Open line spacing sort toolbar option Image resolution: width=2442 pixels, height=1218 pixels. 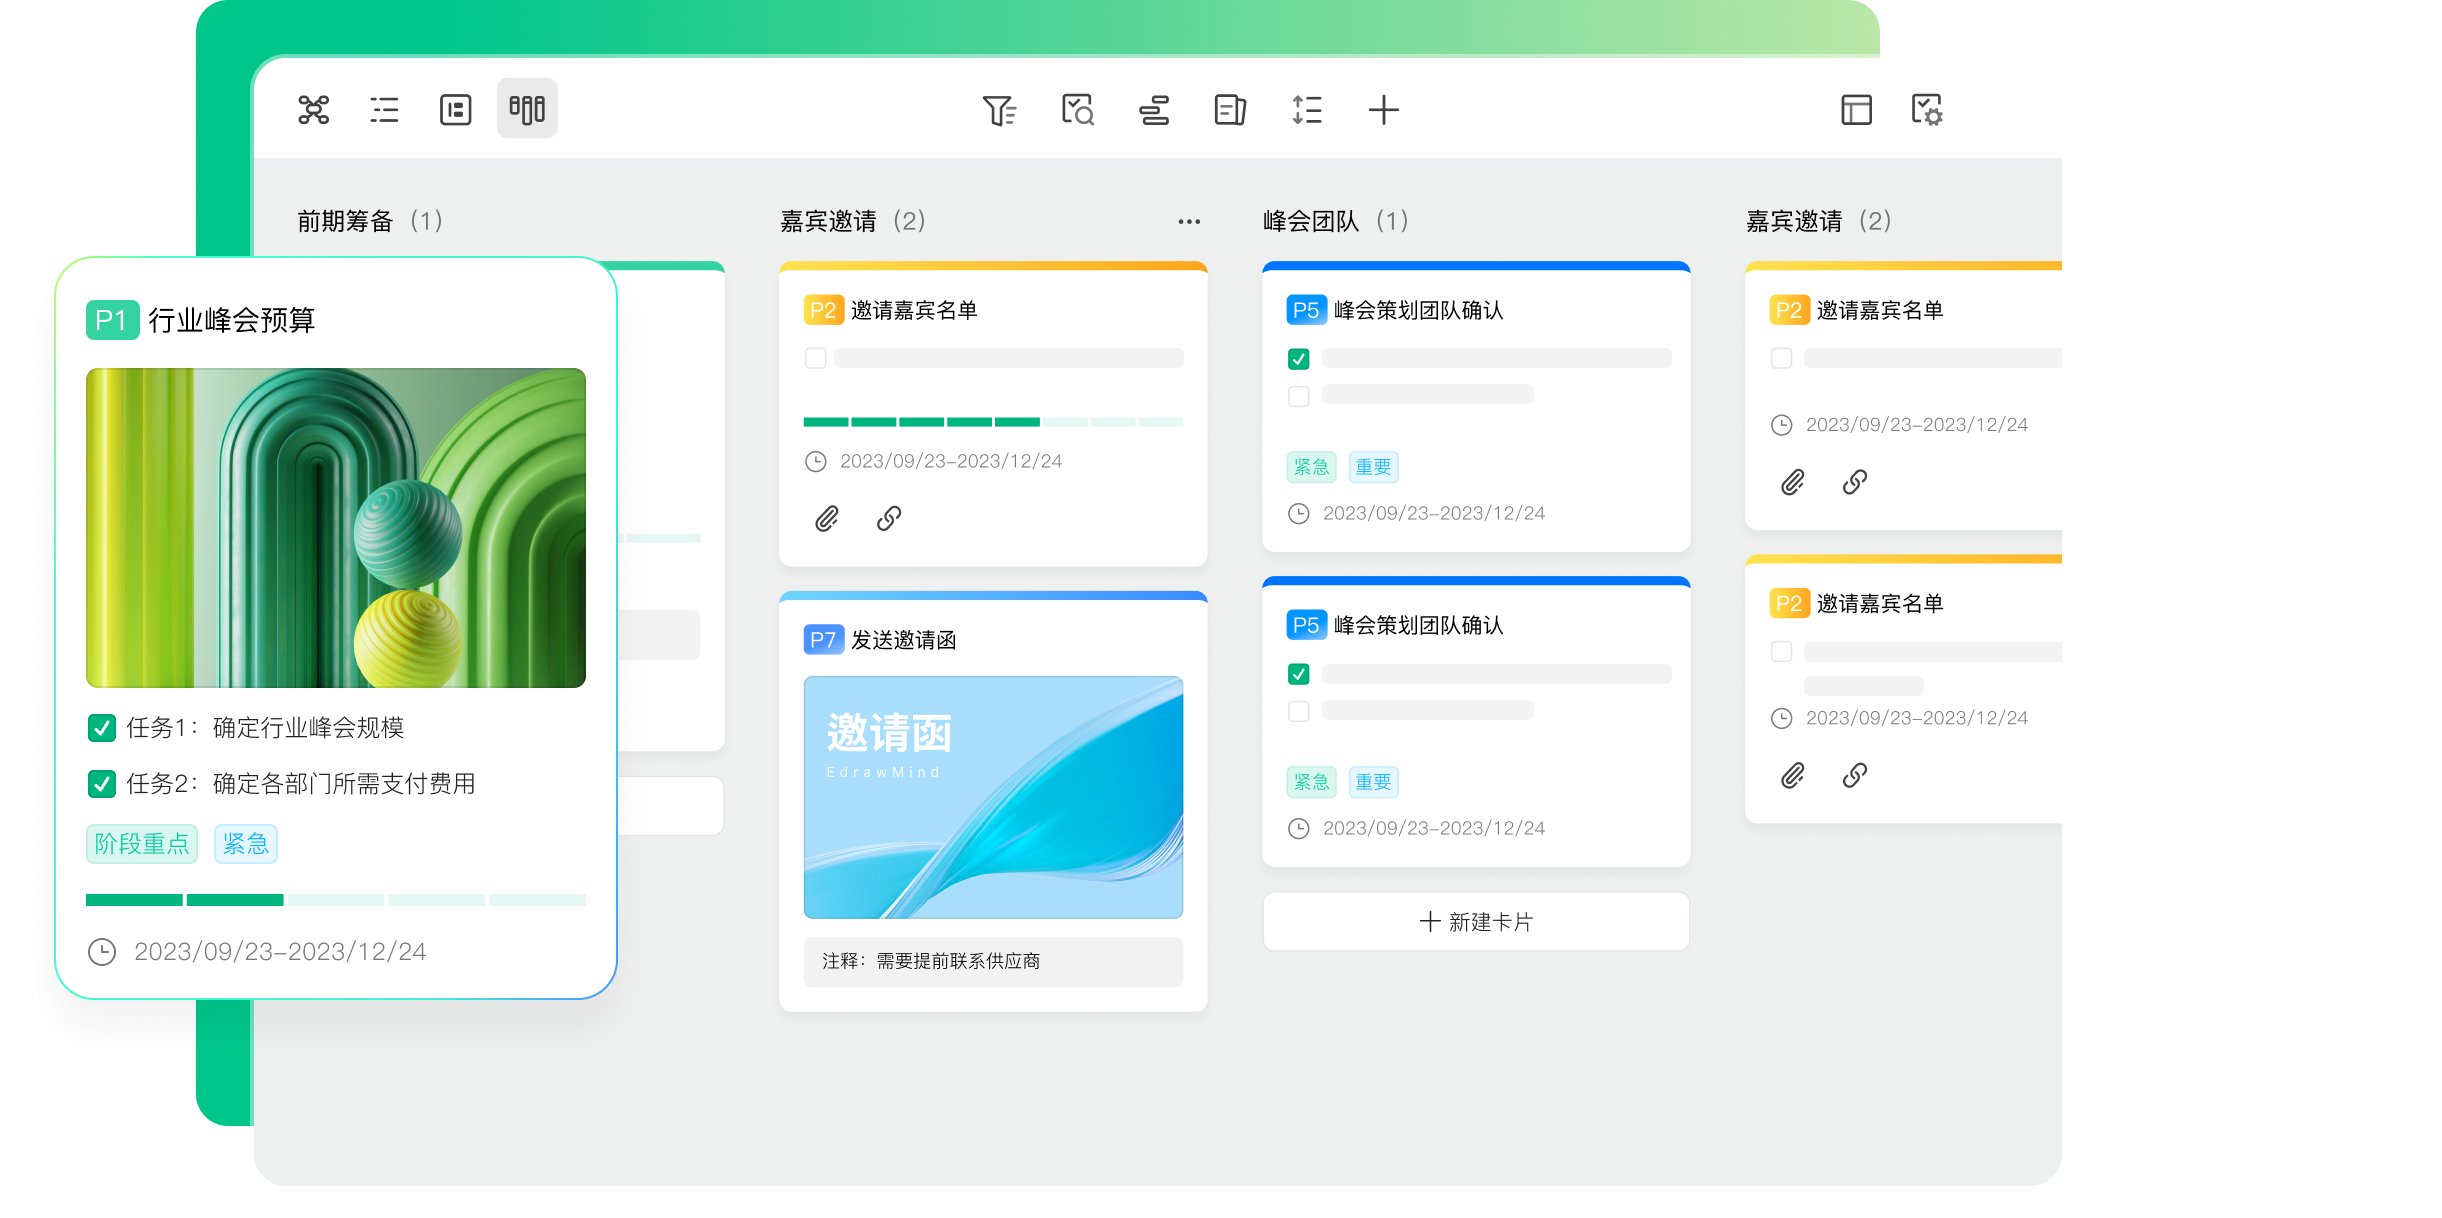tap(1306, 110)
